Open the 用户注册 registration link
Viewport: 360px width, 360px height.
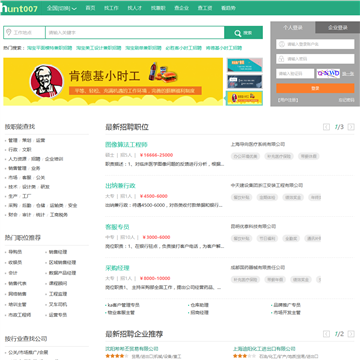[288, 100]
